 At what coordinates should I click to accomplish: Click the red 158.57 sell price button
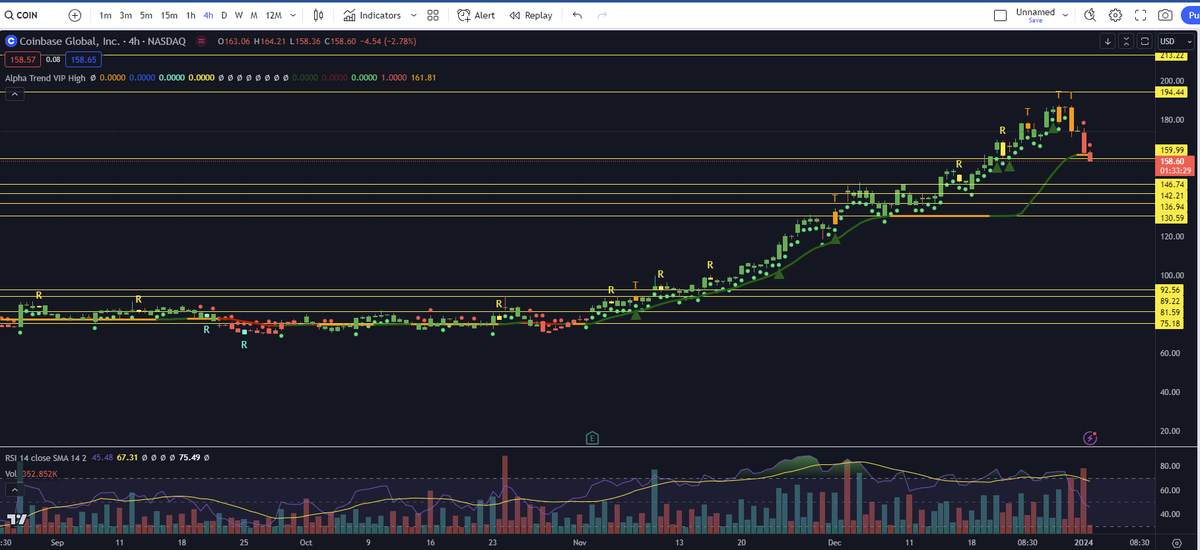21,60
